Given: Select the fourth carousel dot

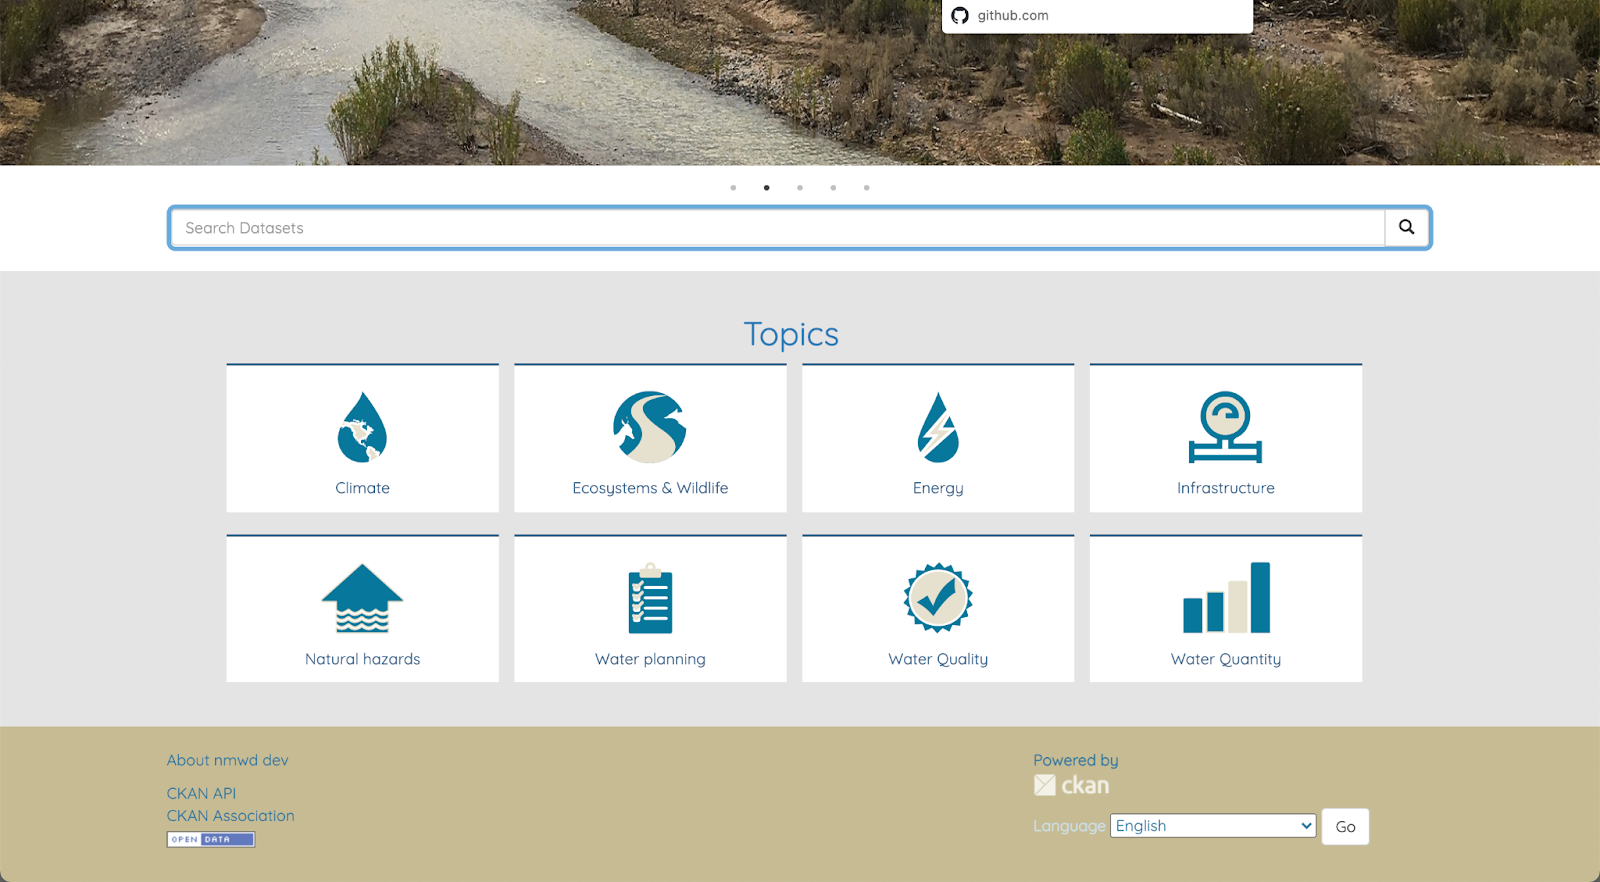Looking at the screenshot, I should (x=833, y=188).
